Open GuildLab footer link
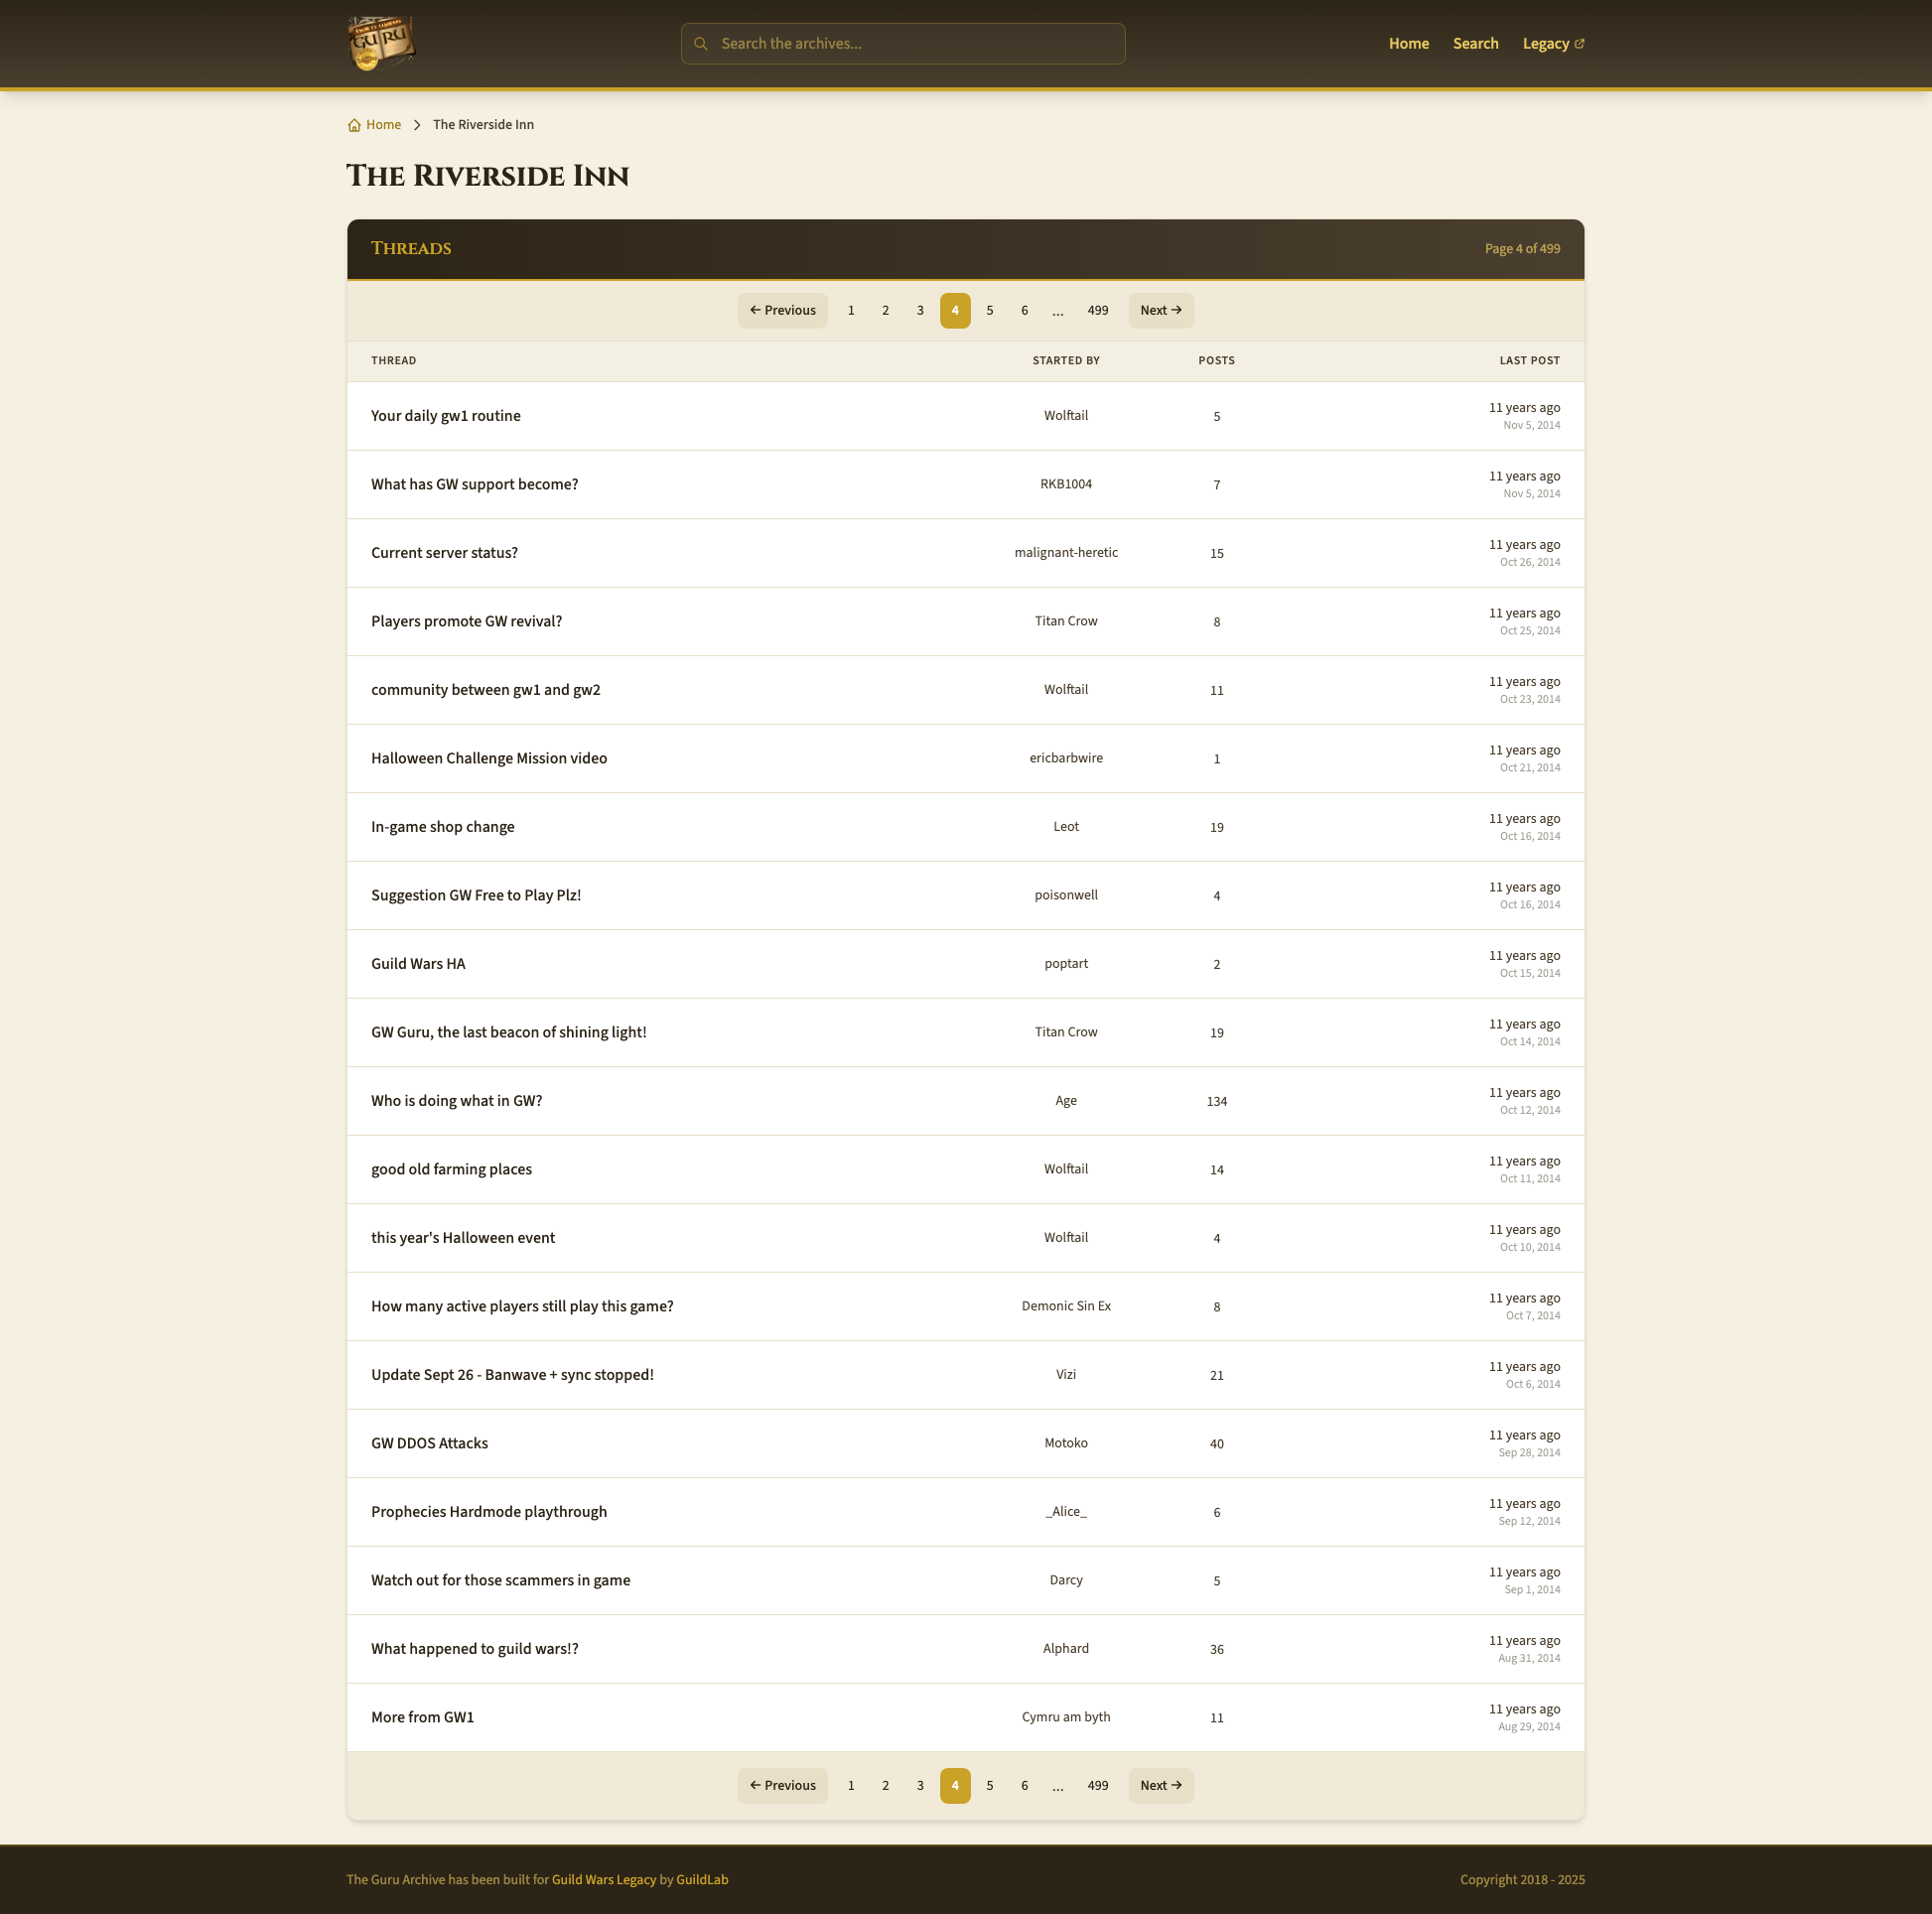Image resolution: width=1932 pixels, height=1914 pixels. (702, 1880)
